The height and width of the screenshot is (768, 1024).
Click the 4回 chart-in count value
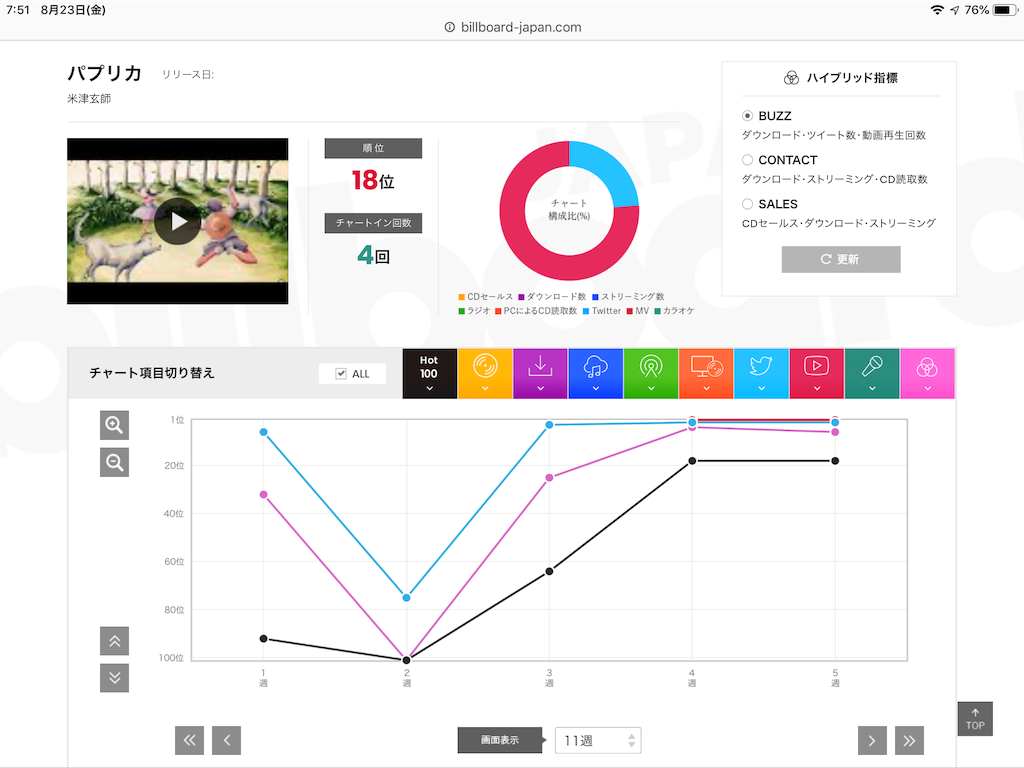point(373,255)
